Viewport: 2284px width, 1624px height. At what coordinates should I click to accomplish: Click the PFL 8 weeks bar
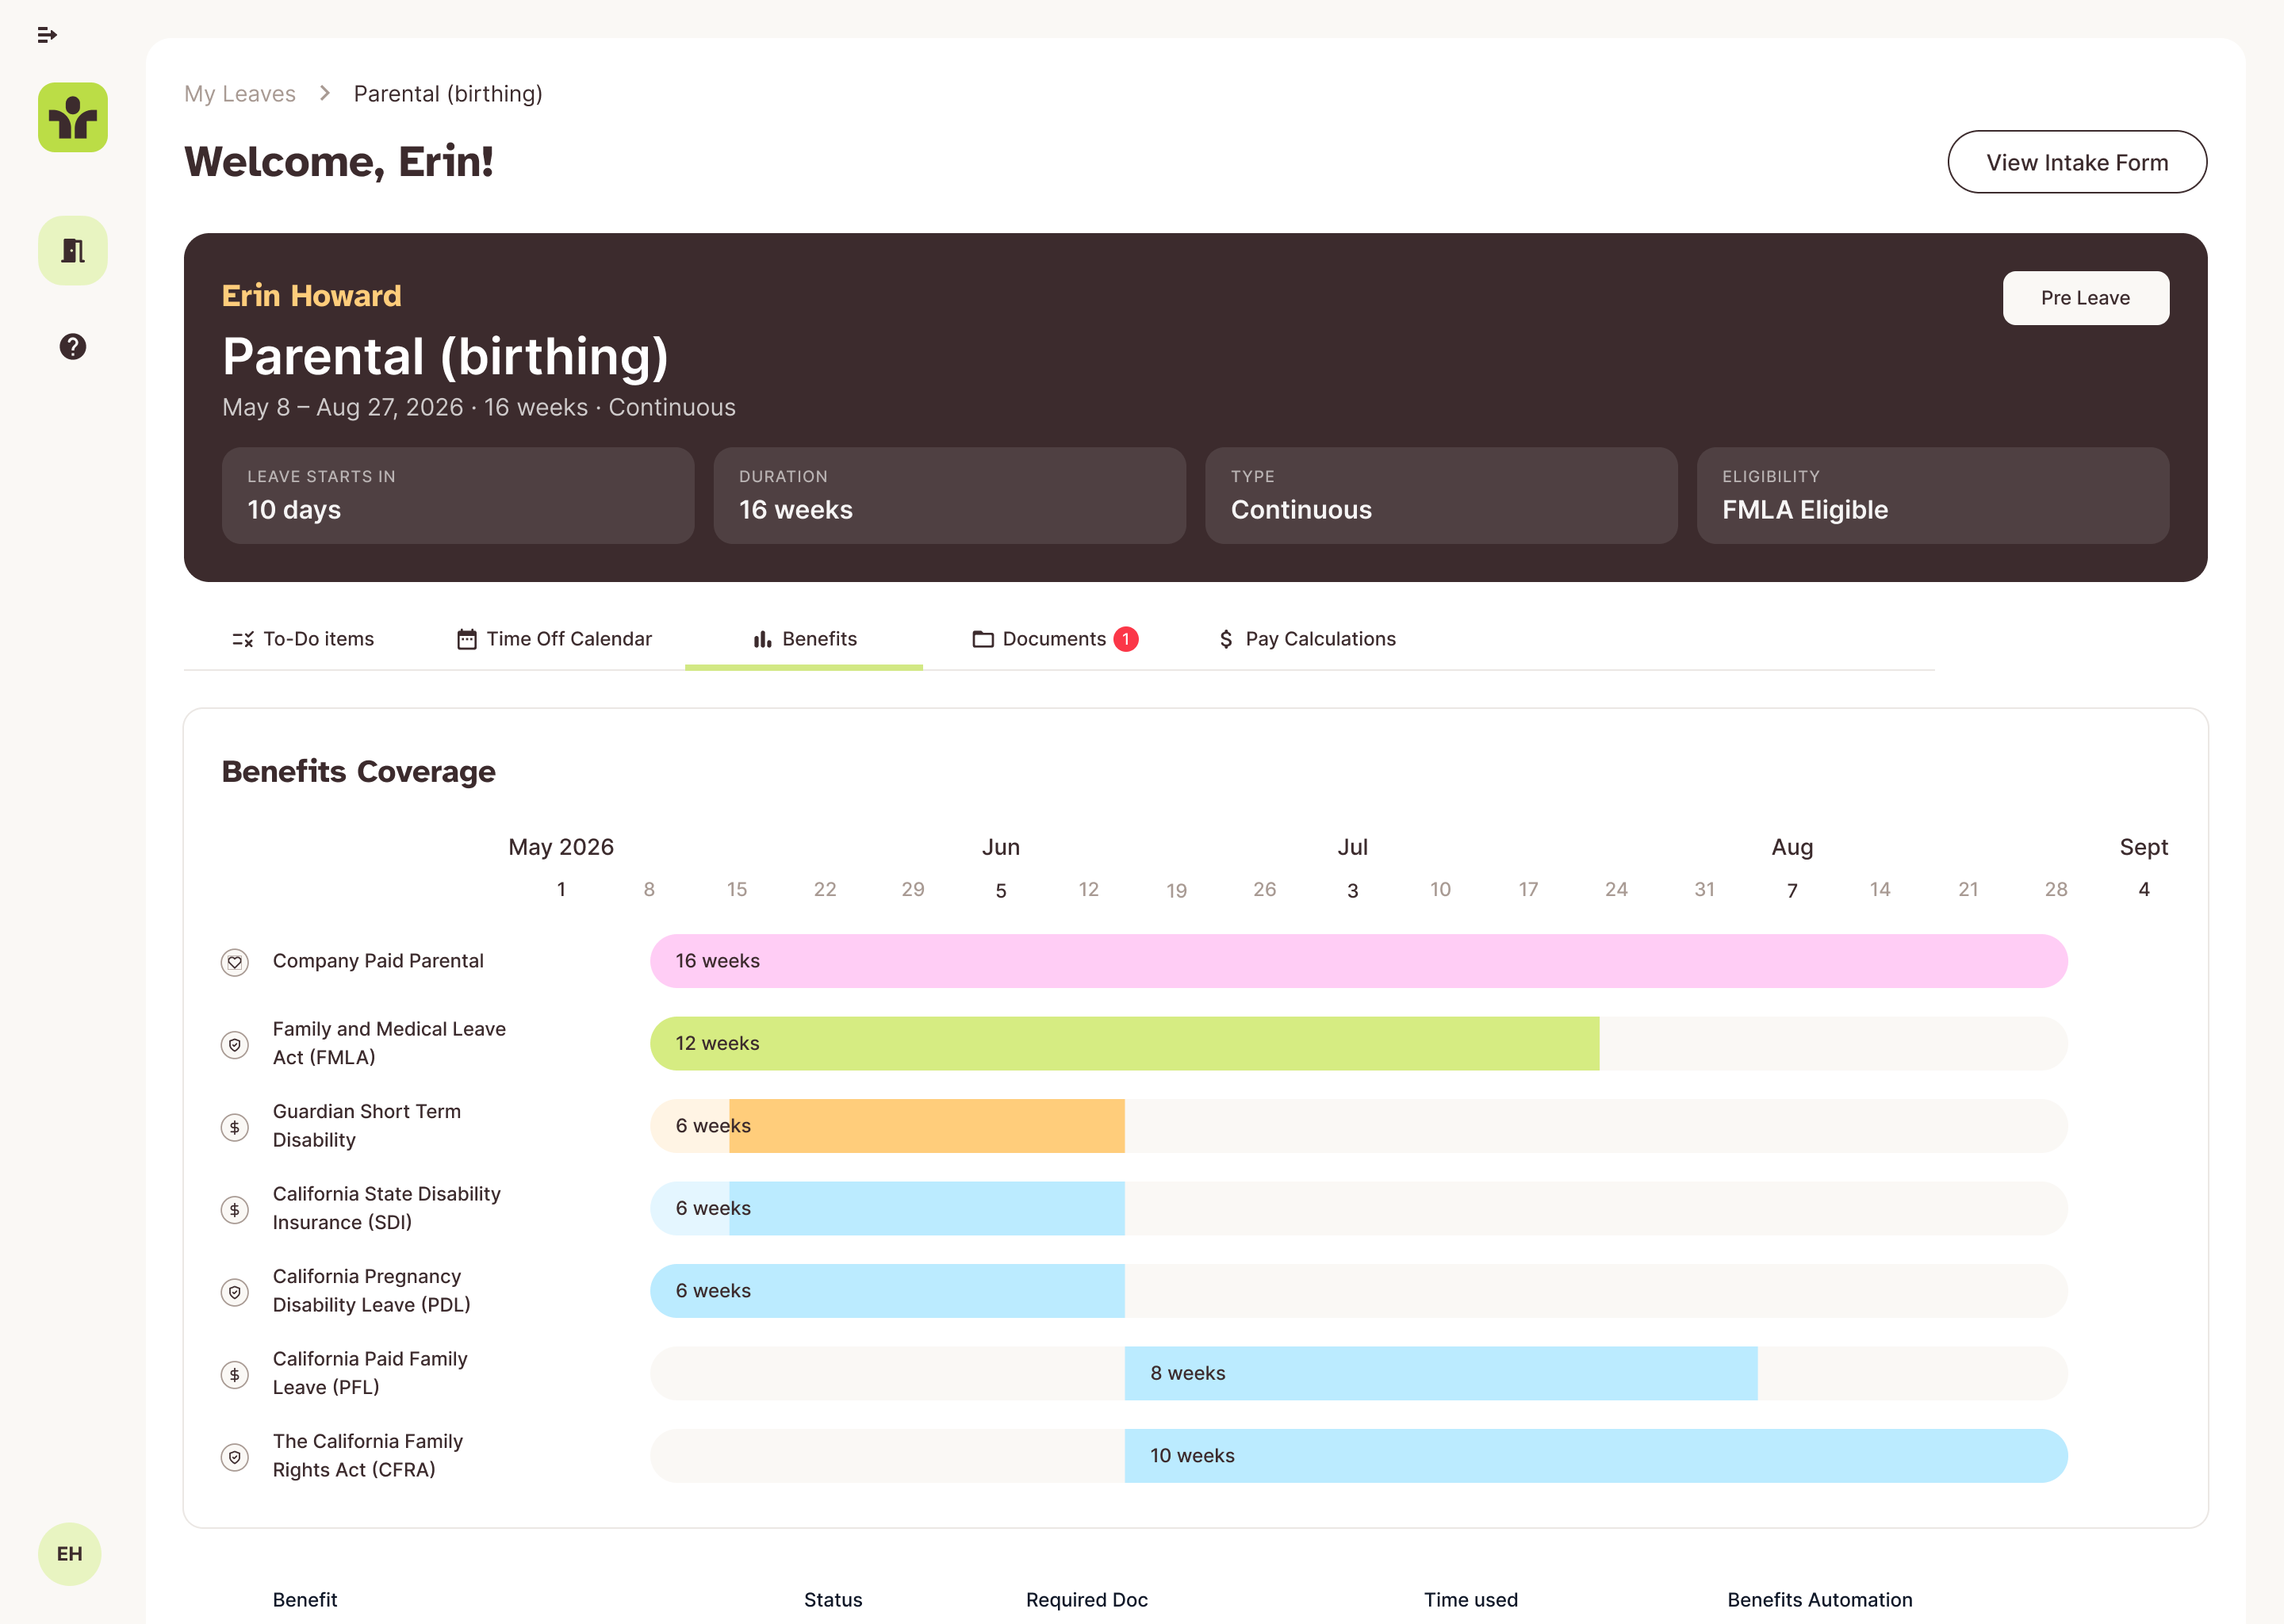pyautogui.click(x=1441, y=1374)
